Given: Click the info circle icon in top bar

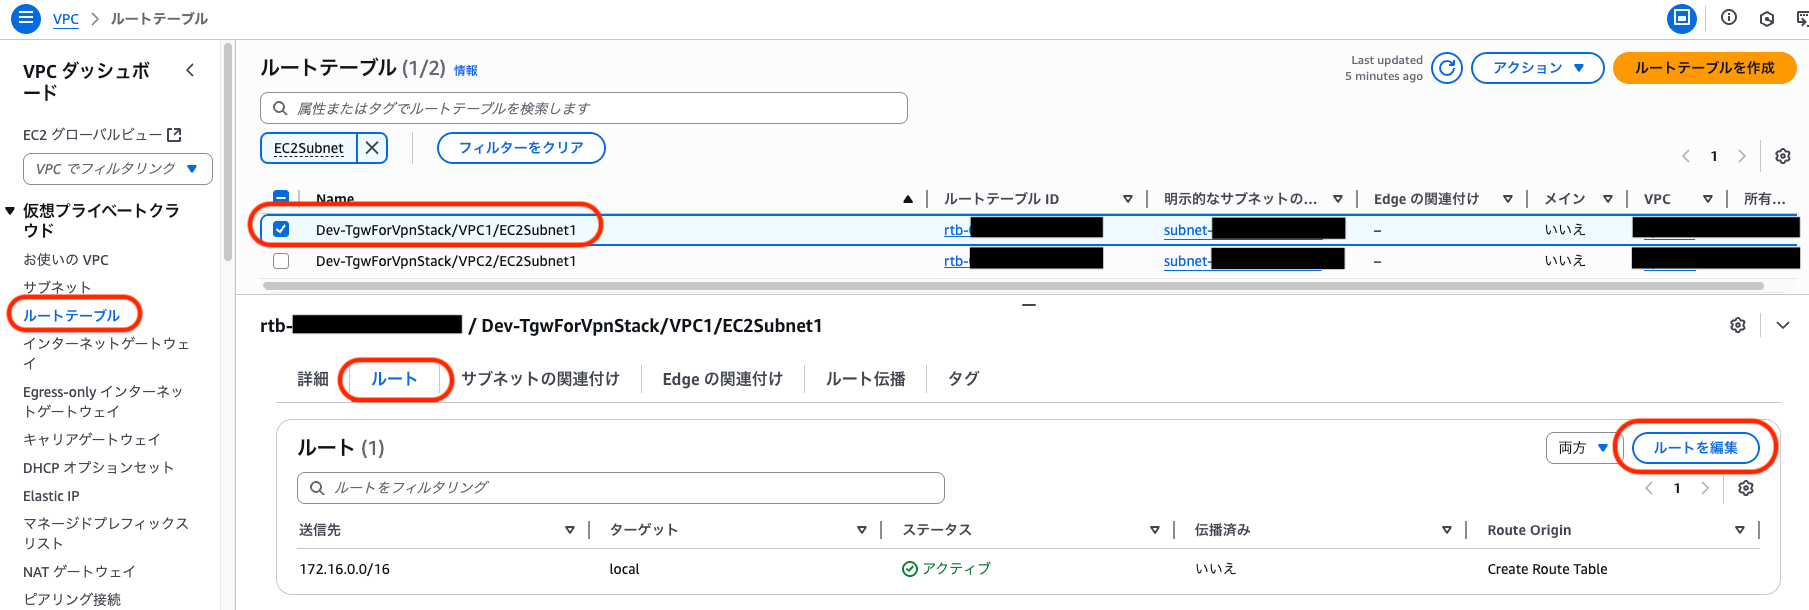Looking at the screenshot, I should click(1729, 18).
